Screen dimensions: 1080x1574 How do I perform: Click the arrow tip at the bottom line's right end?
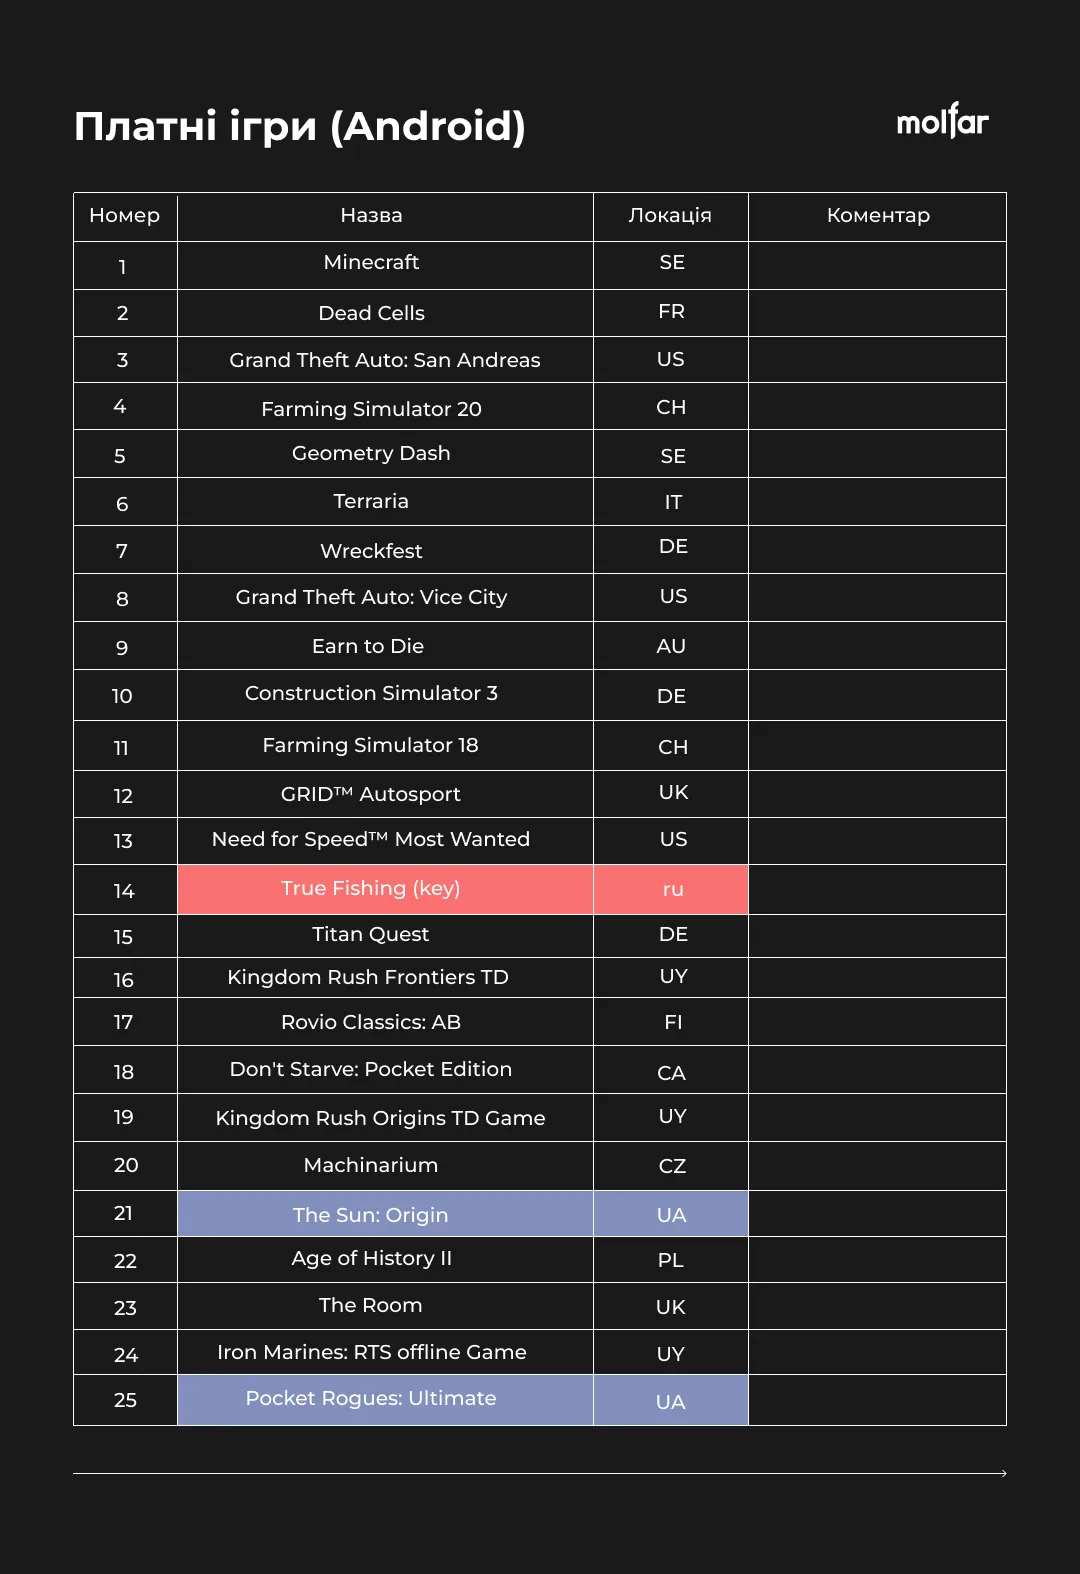tap(1003, 1473)
